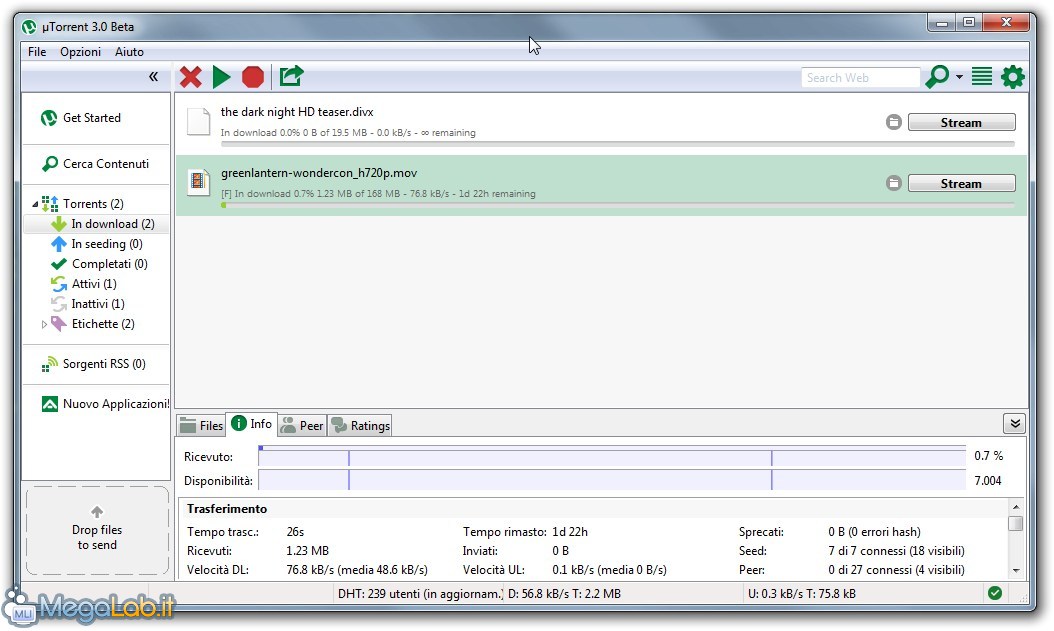Screen dimensions: 1054x631
Task: Switch to the Files tab
Action: click(x=201, y=425)
